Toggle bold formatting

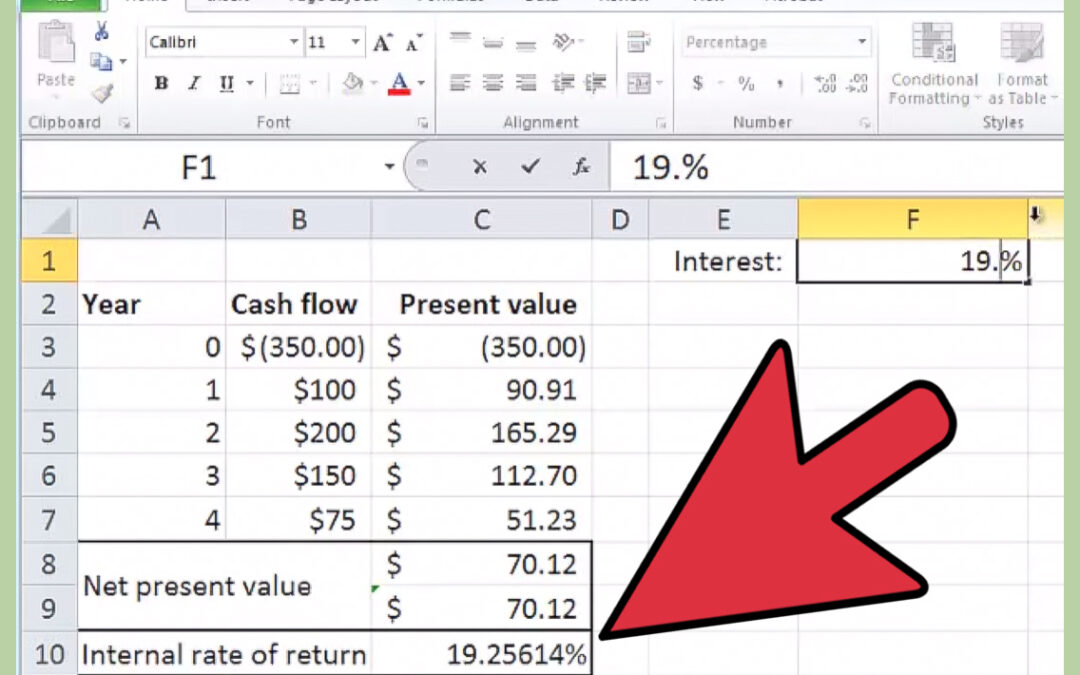161,83
